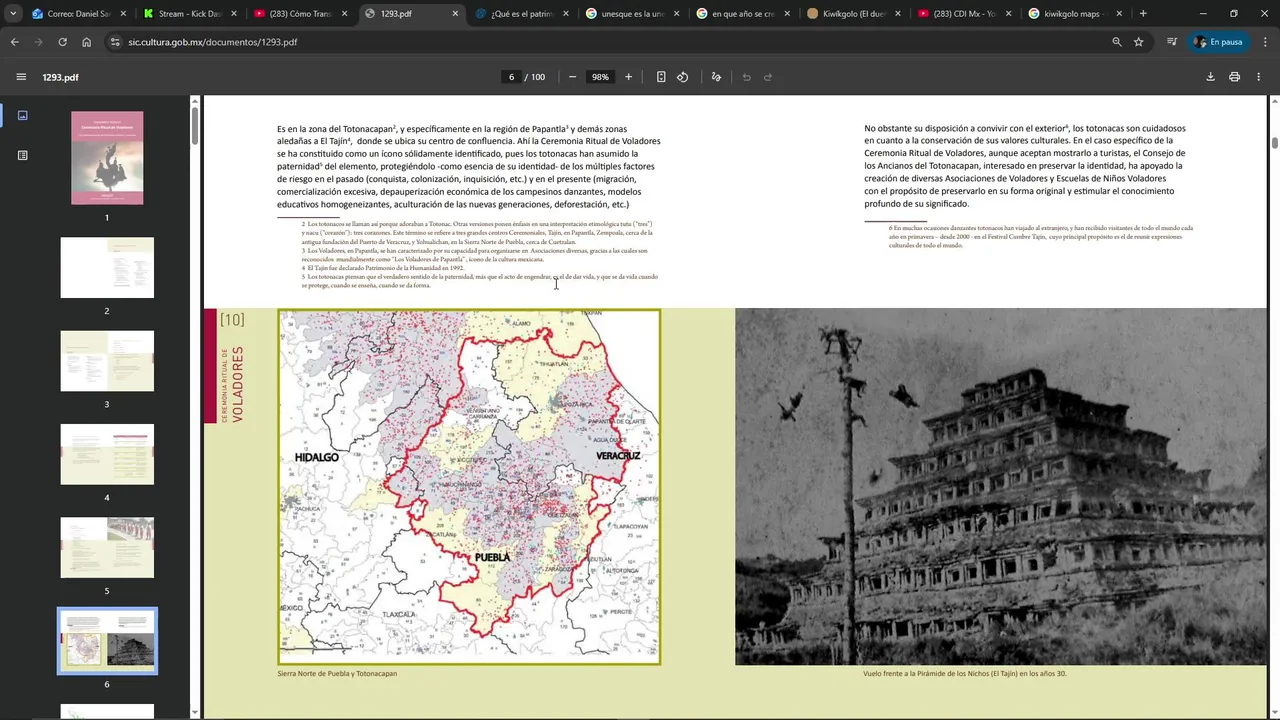Click the 98% zoom level field
The height and width of the screenshot is (720, 1280).
600,77
